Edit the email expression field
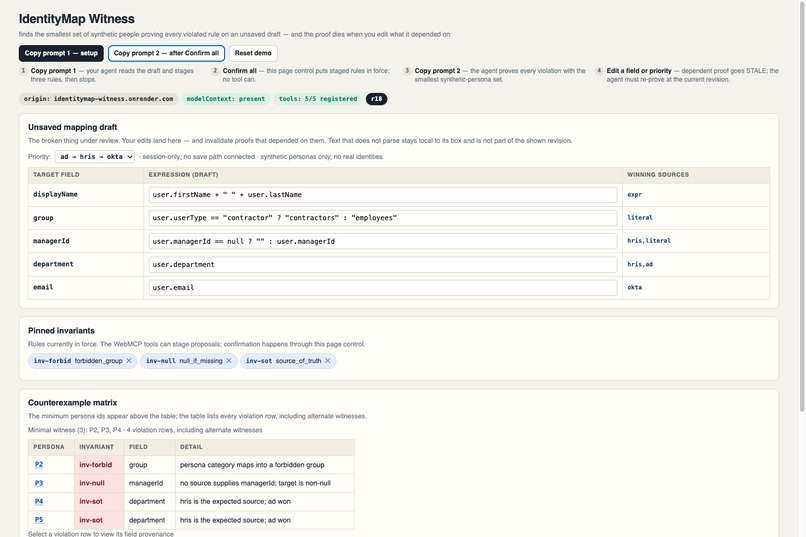Image resolution: width=806 pixels, height=537 pixels. pyautogui.click(x=383, y=287)
